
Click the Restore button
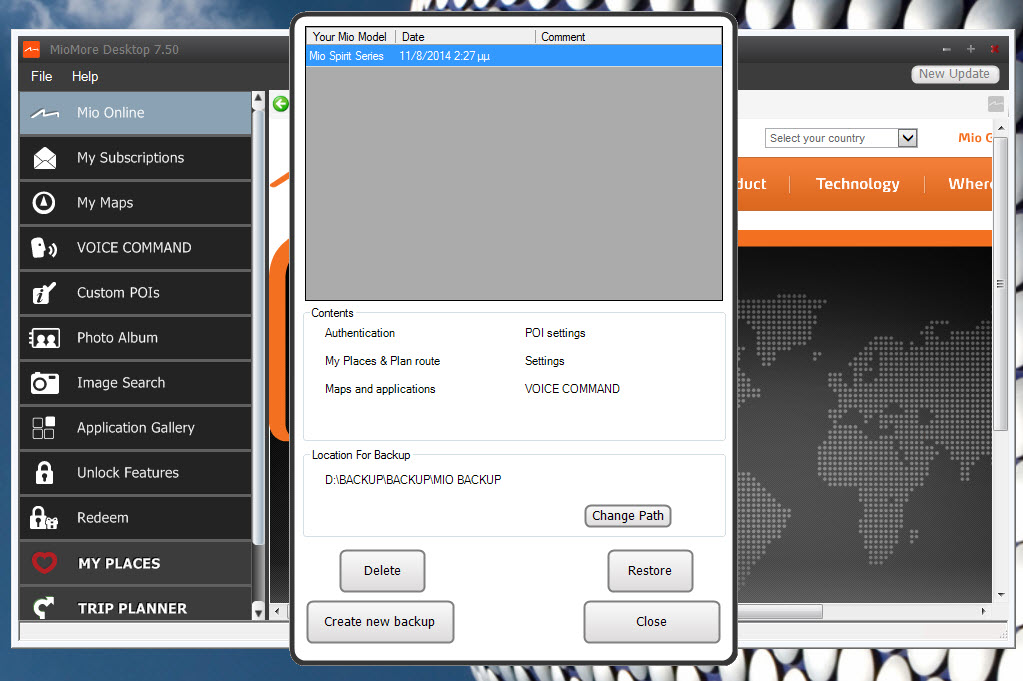click(650, 571)
